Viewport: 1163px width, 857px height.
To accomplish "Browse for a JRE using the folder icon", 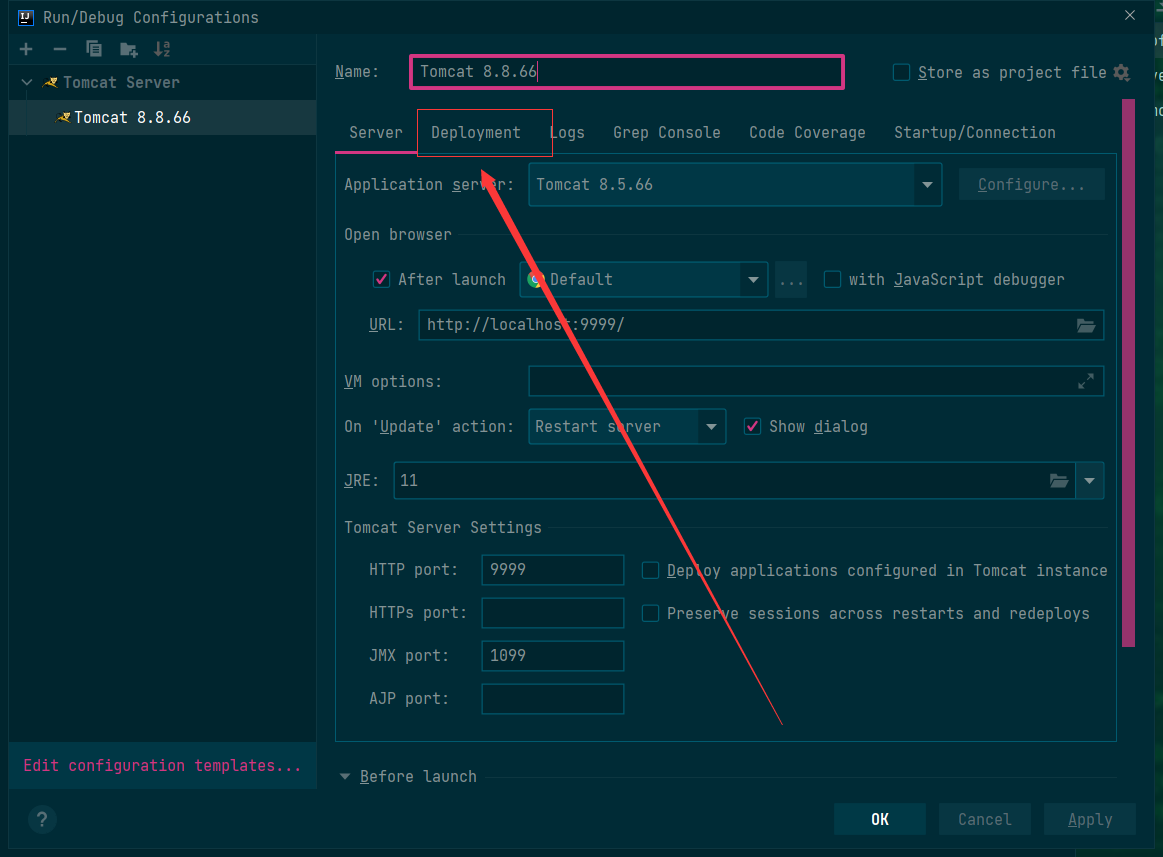I will click(x=1059, y=481).
